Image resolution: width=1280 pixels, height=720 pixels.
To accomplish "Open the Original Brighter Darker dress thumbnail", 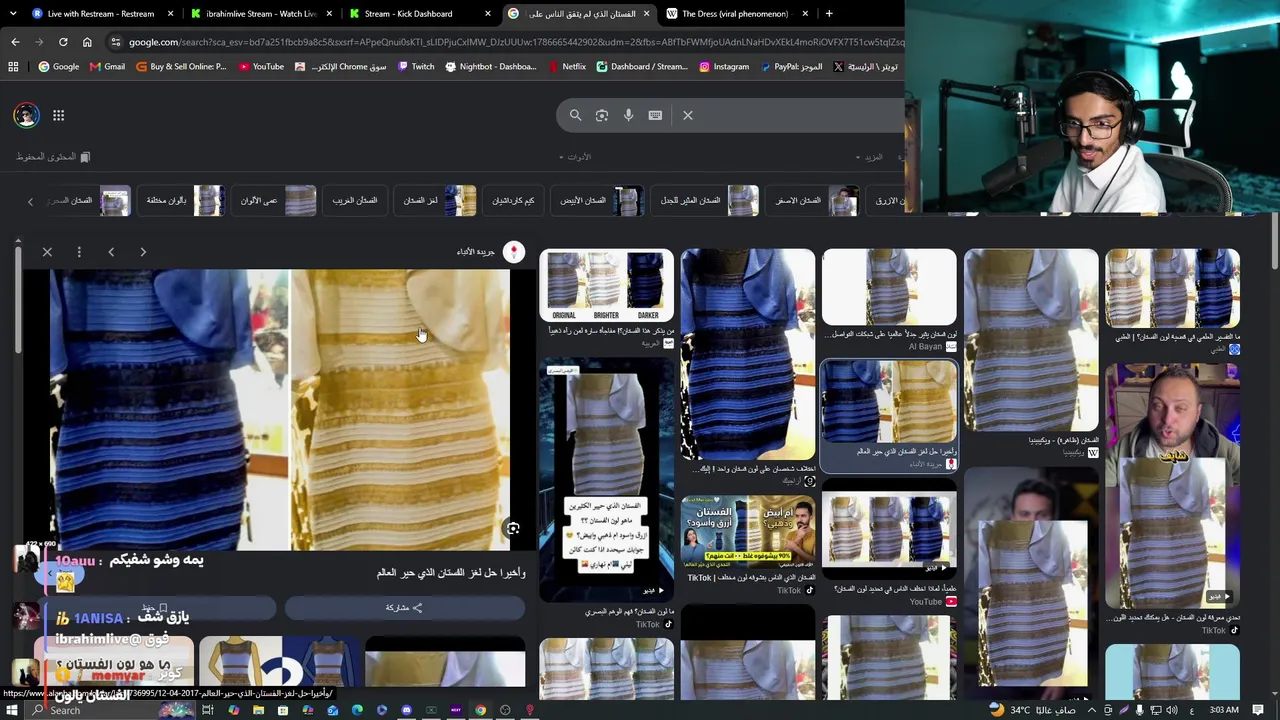I will (x=606, y=286).
